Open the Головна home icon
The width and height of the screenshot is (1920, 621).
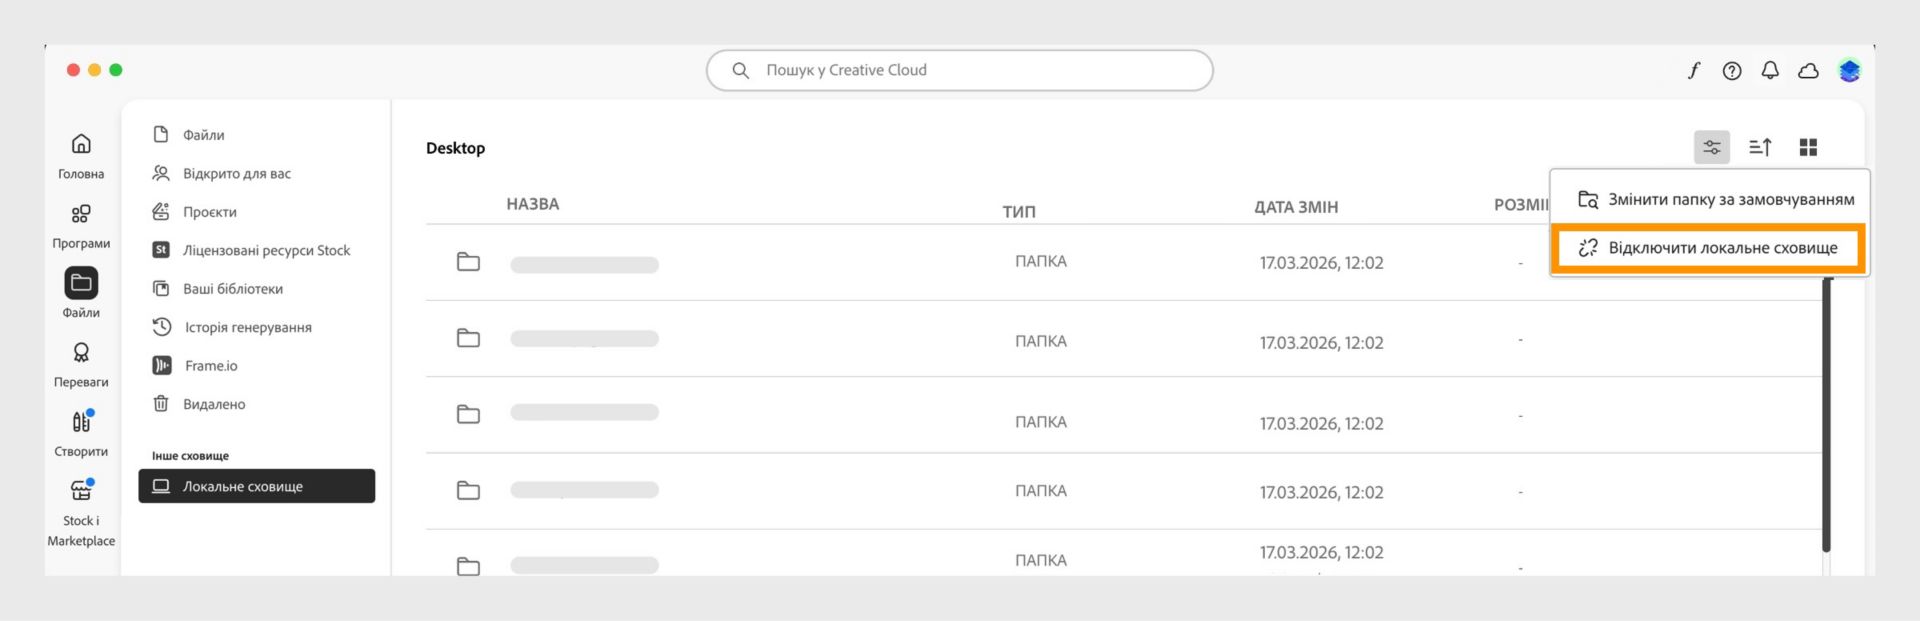click(x=81, y=144)
